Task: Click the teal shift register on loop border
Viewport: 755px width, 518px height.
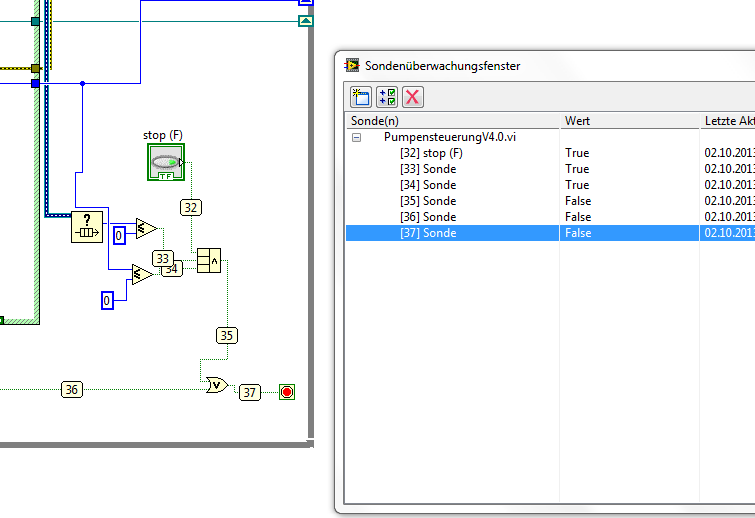Action: (x=306, y=21)
